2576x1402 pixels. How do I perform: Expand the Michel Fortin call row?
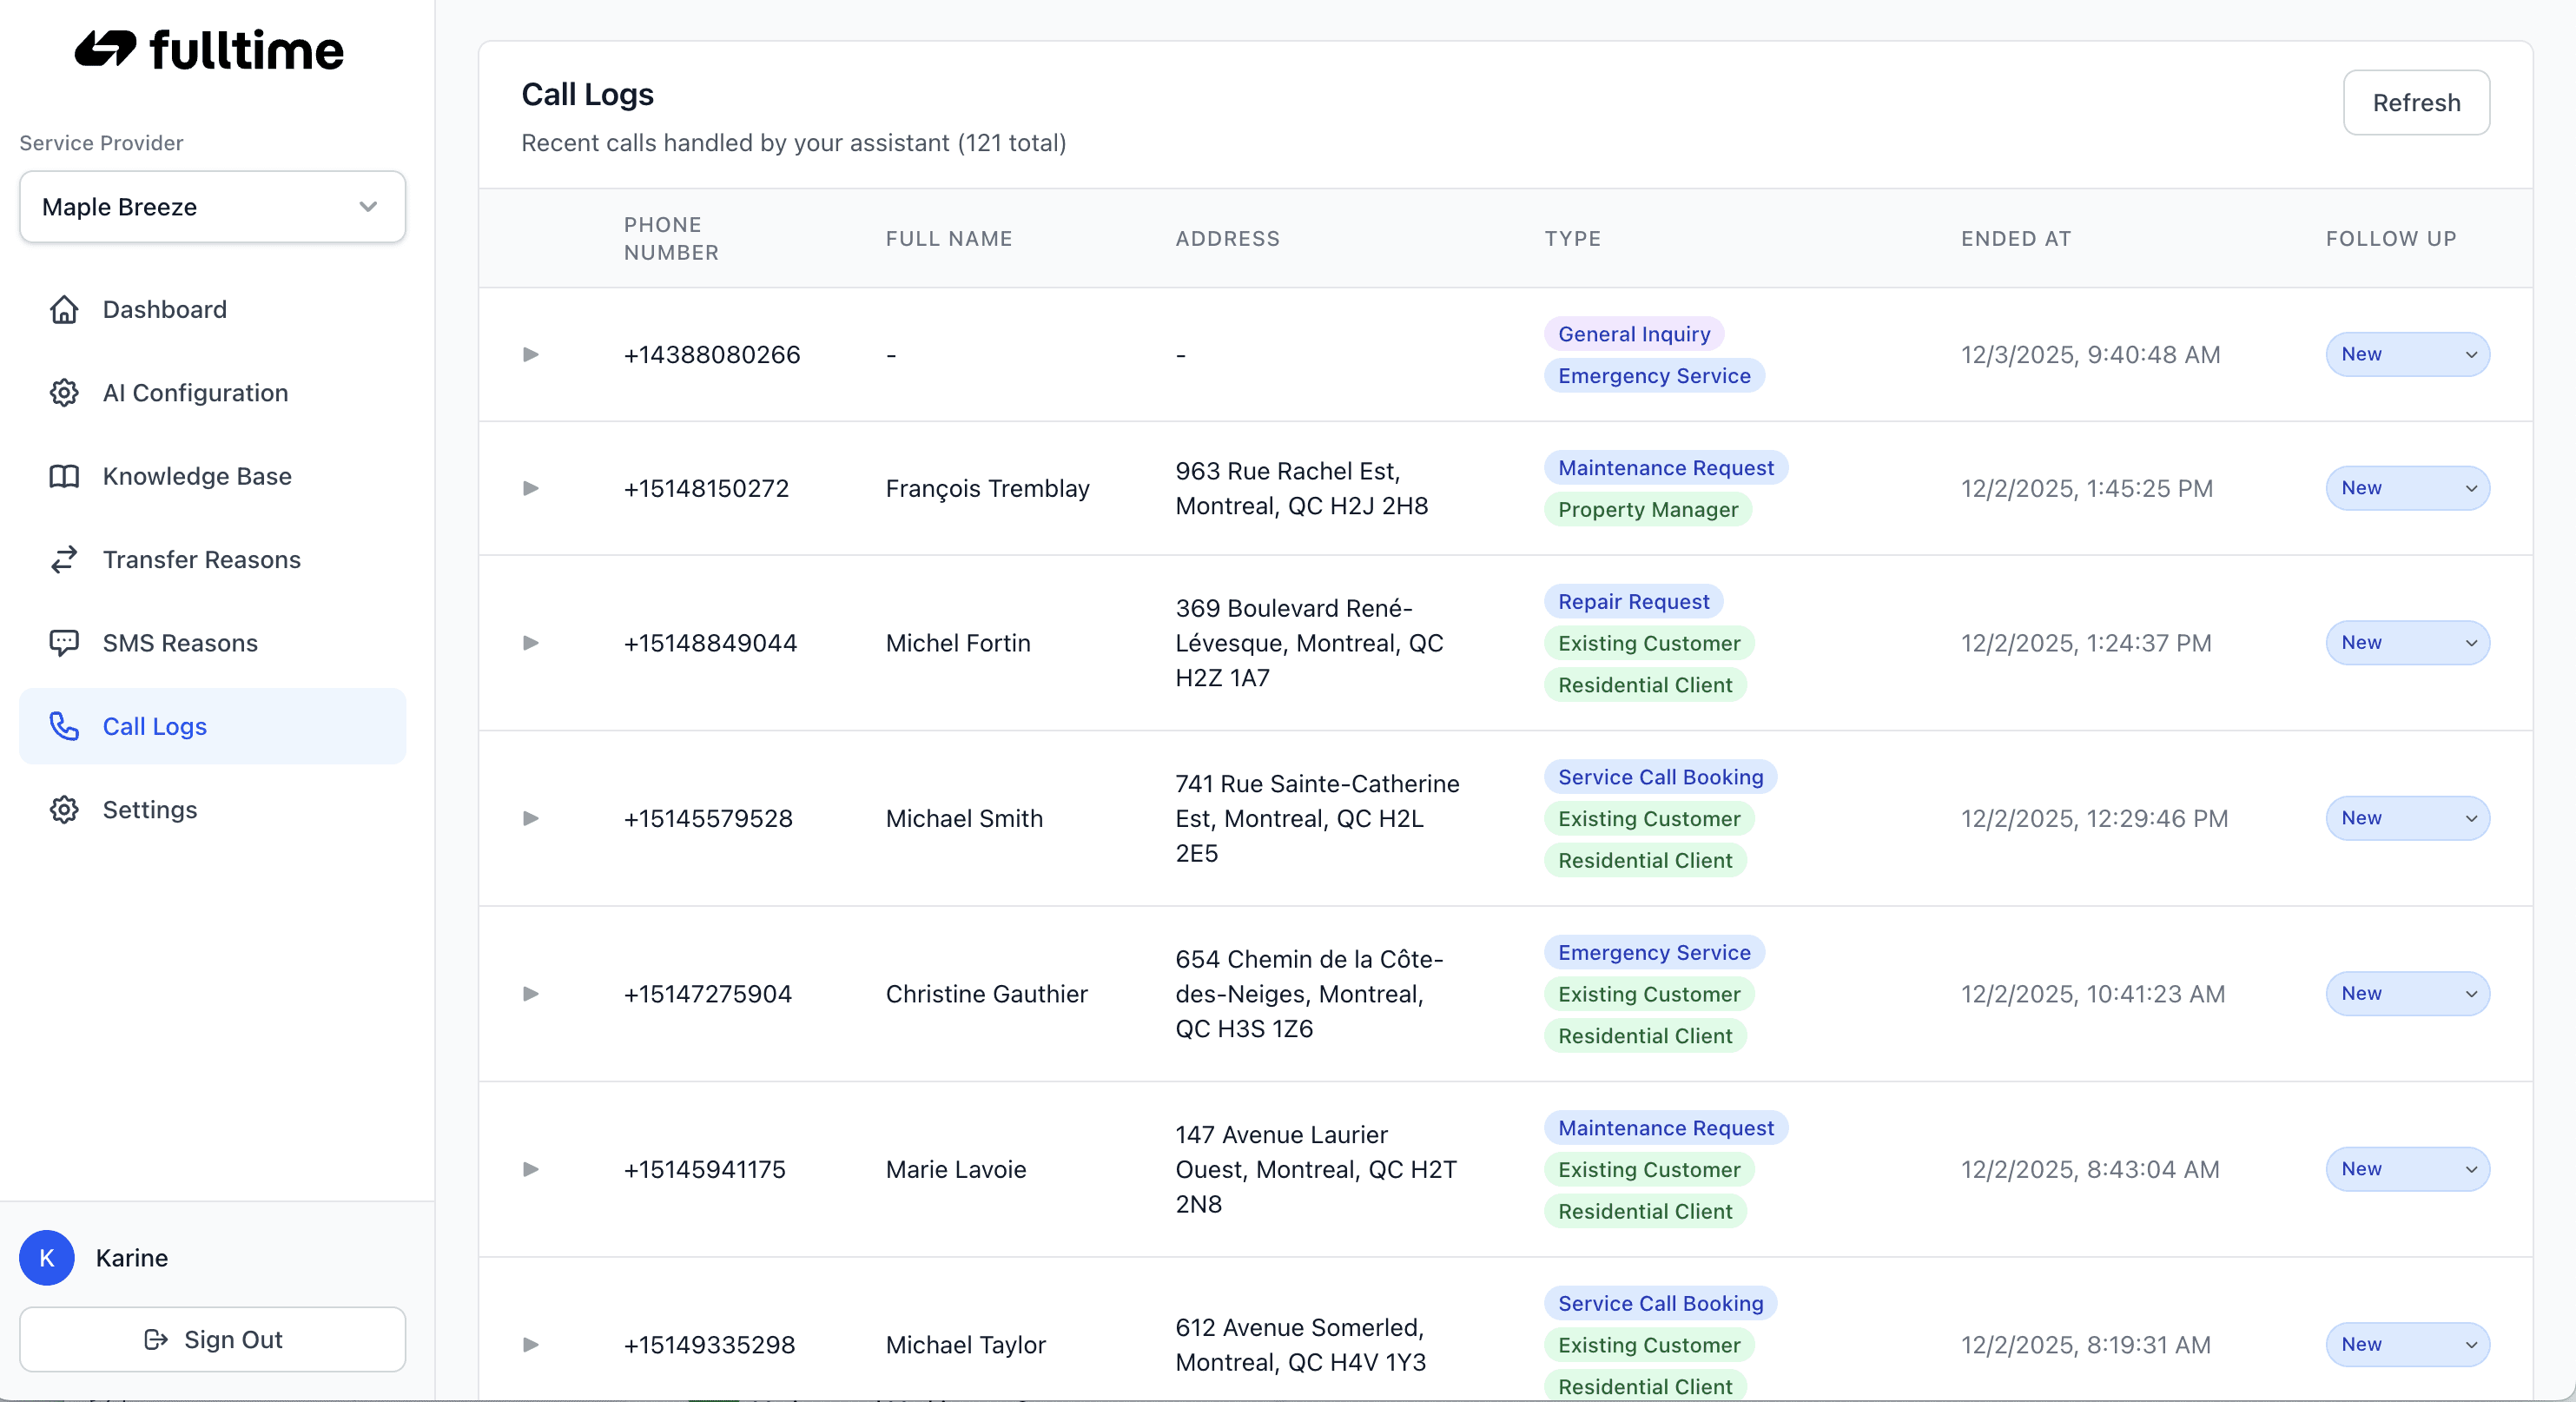click(531, 643)
